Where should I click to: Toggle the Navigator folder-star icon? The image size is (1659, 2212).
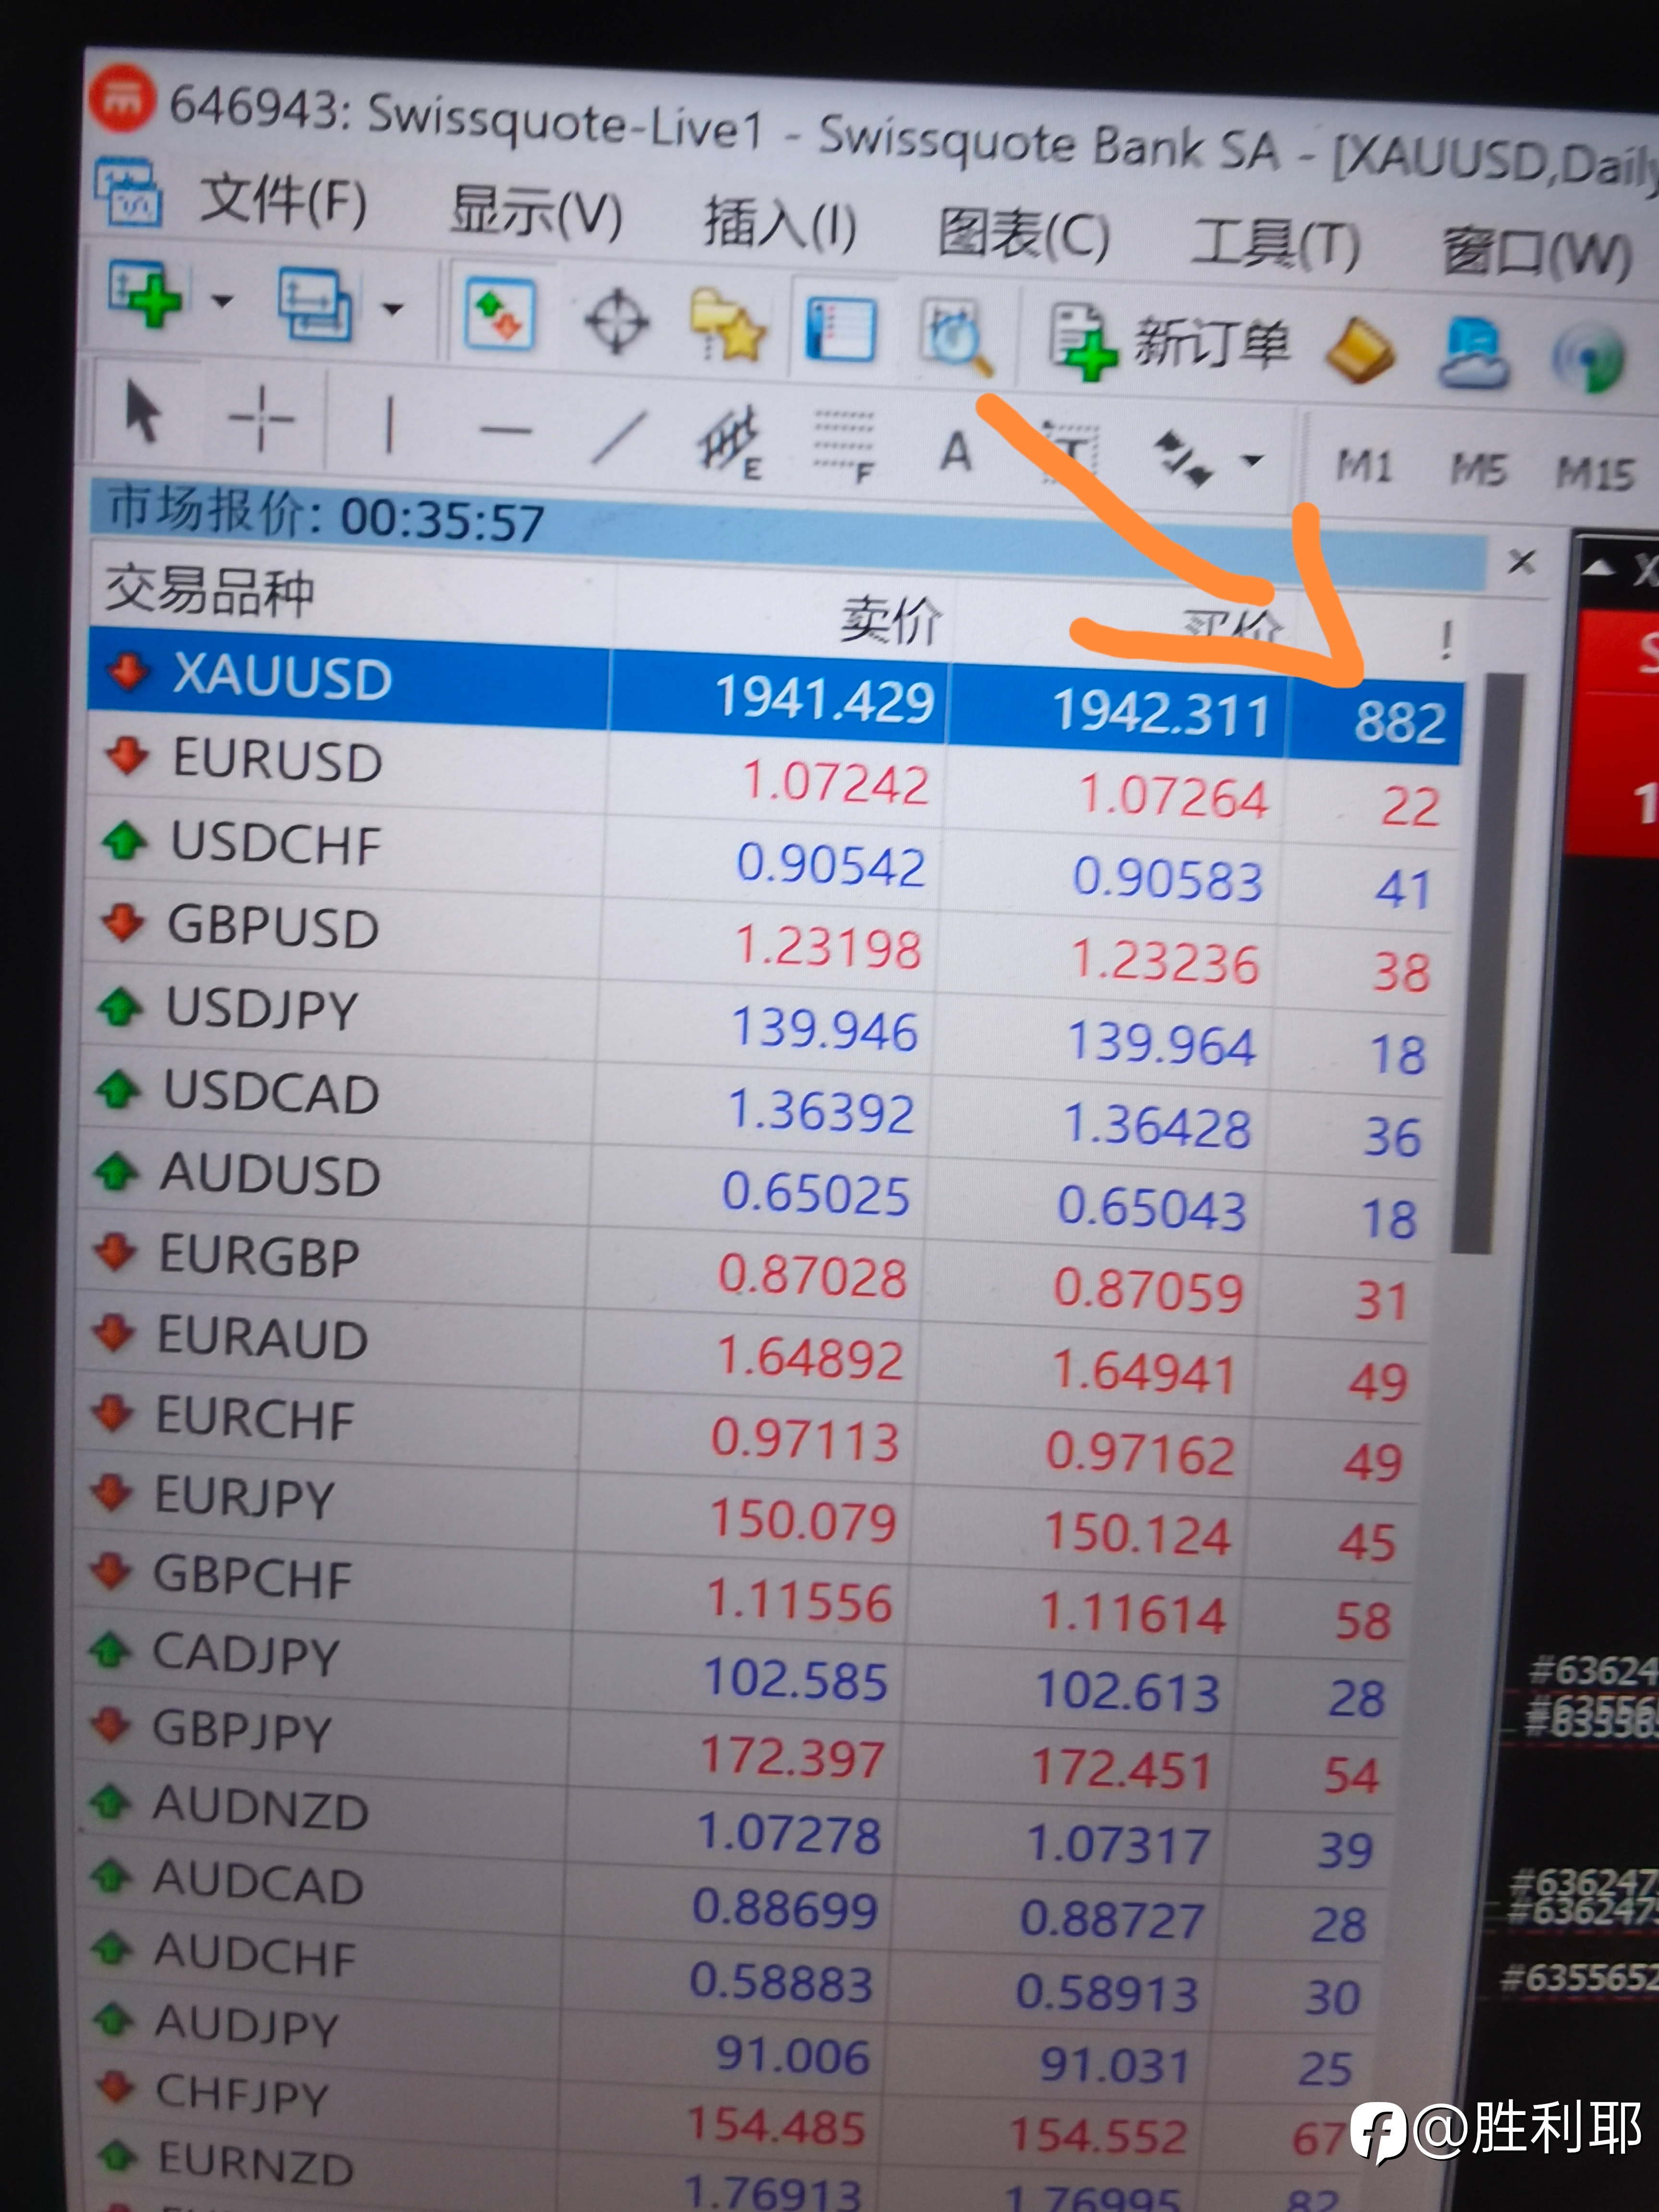728,325
